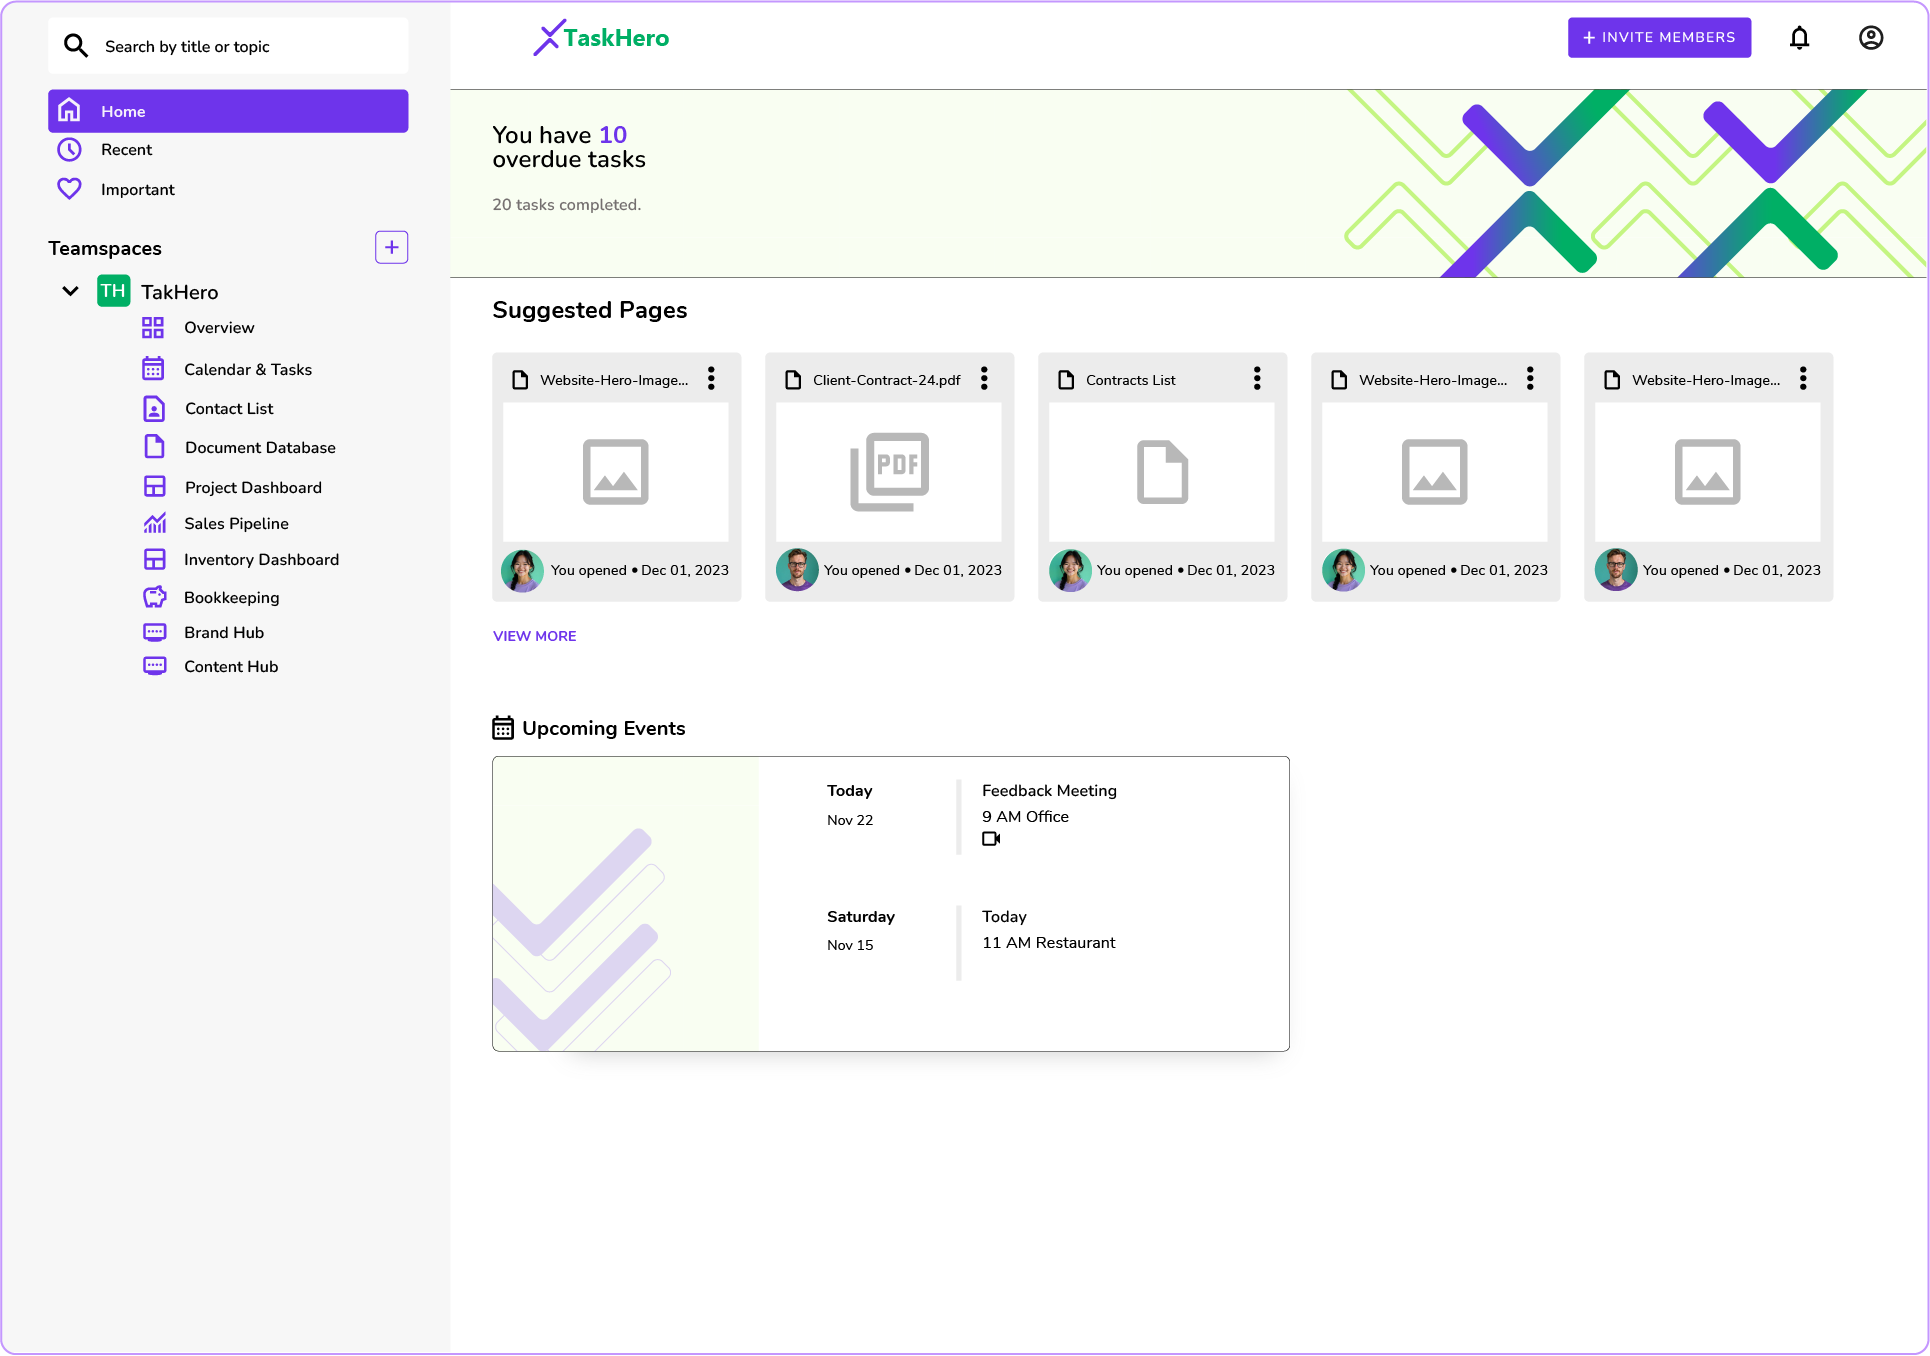Click three-dot menu on Contracts List
The height and width of the screenshot is (1356, 1930).
[1256, 380]
